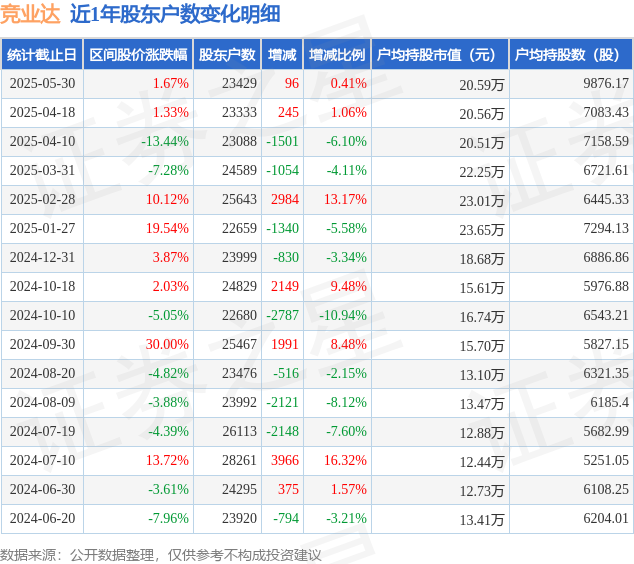634x564 pixels.
Task: Select date cell 2024-08-20
Action: point(42,373)
